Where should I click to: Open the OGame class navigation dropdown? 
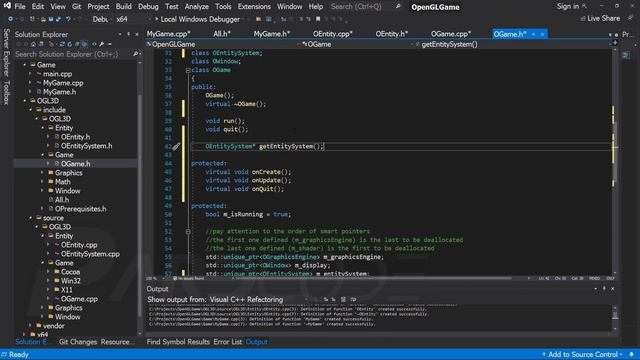coord(358,44)
